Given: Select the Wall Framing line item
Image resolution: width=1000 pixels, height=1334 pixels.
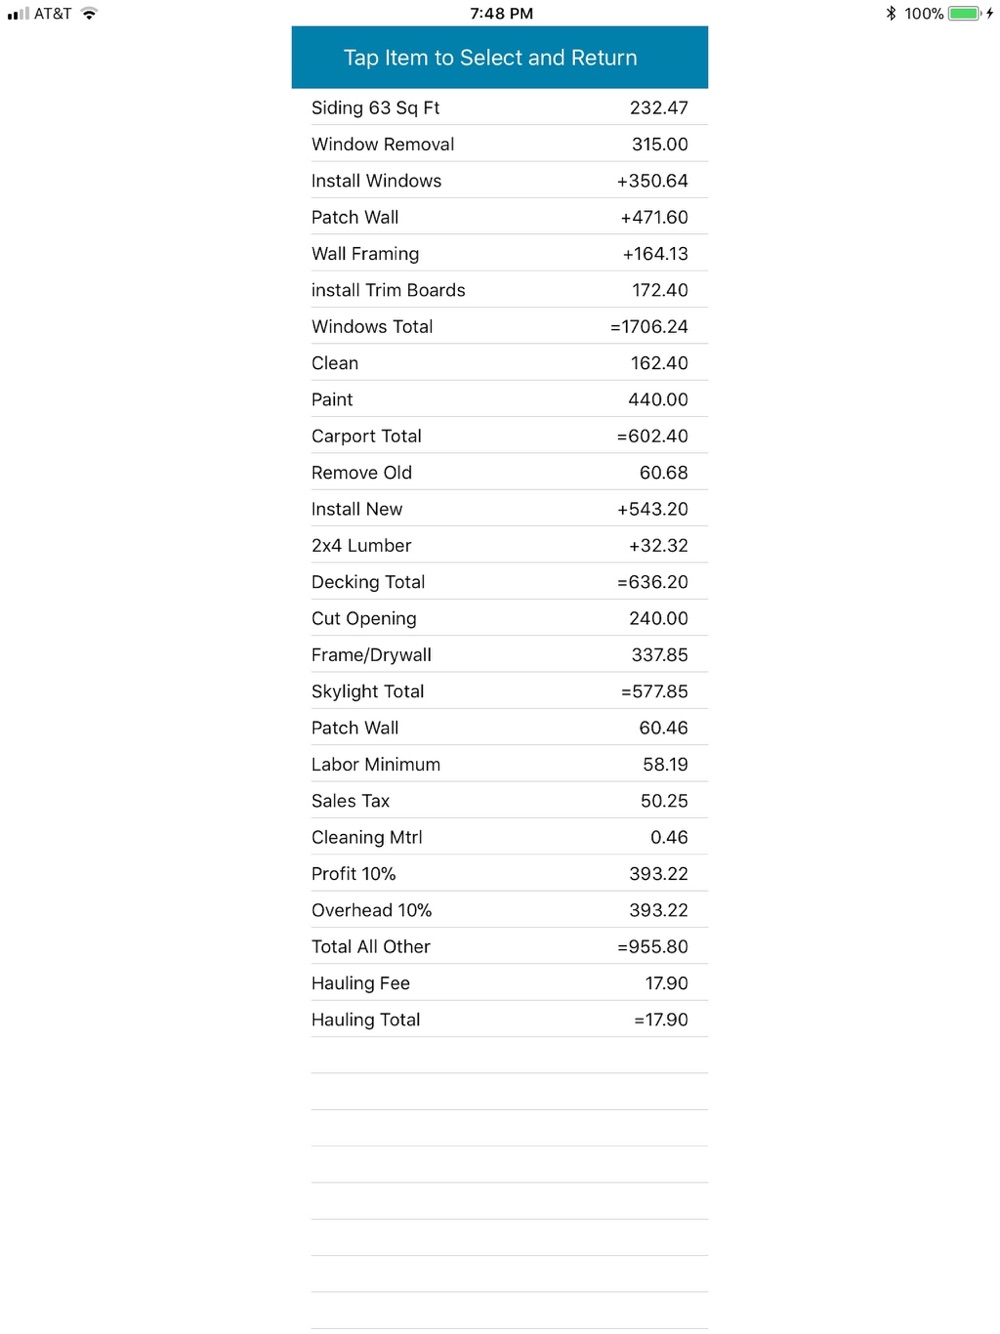Looking at the screenshot, I should 500,253.
